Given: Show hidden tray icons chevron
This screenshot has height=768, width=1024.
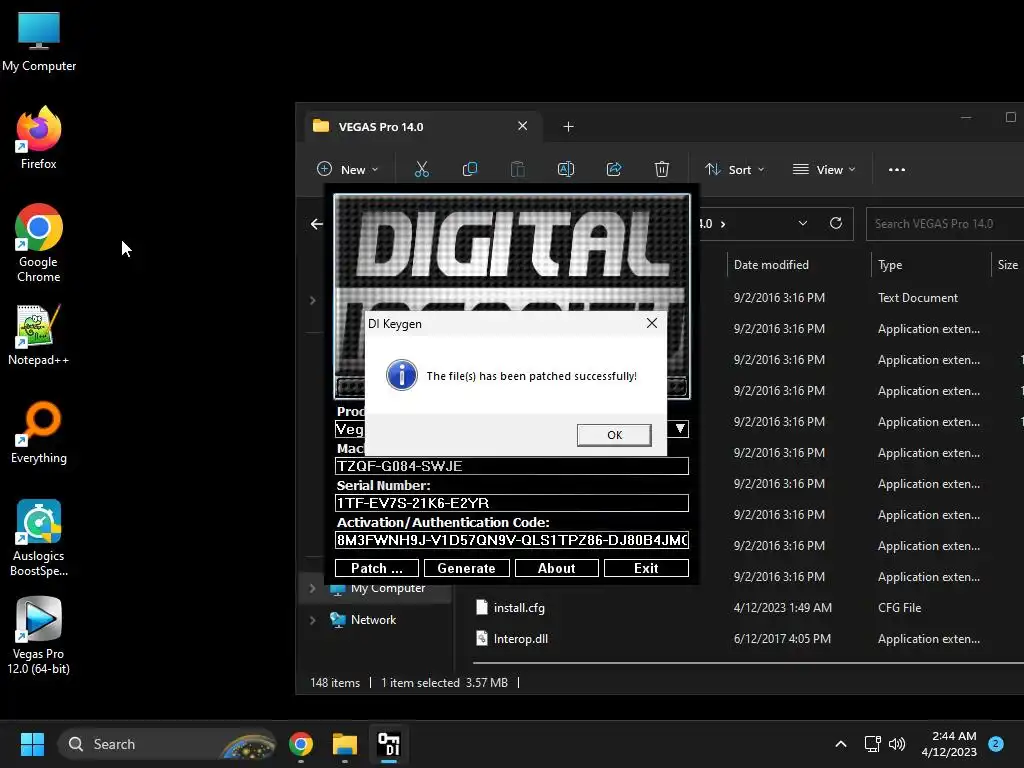Looking at the screenshot, I should pyautogui.click(x=840, y=744).
